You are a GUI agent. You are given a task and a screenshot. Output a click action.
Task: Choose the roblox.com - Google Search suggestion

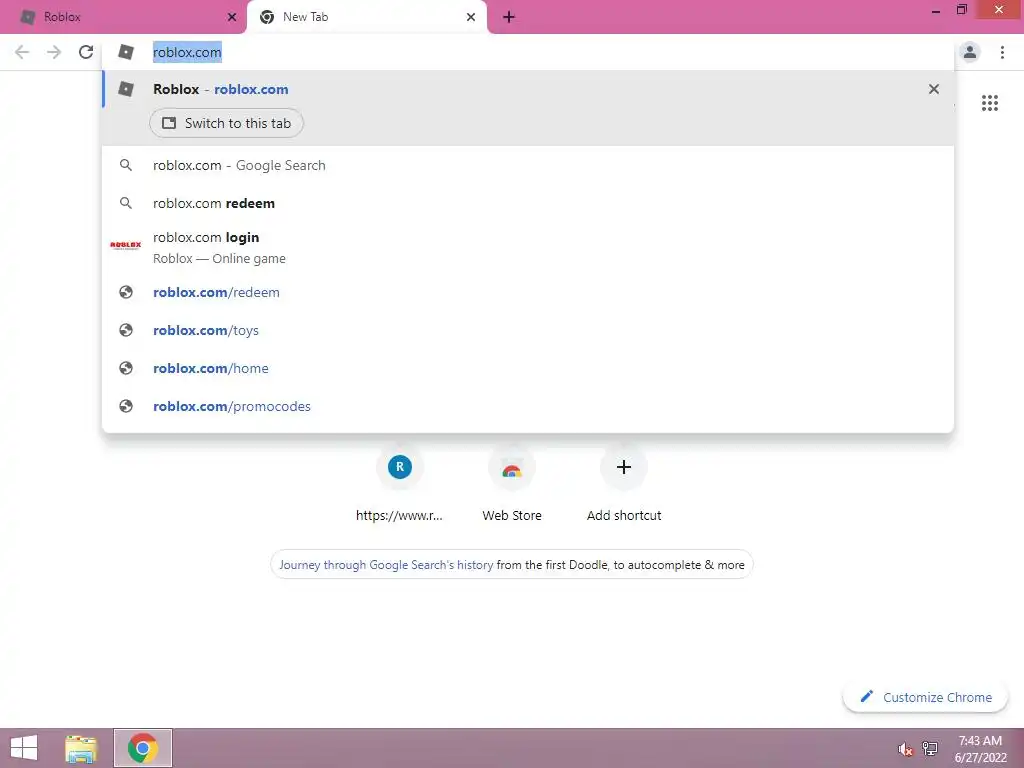[528, 165]
